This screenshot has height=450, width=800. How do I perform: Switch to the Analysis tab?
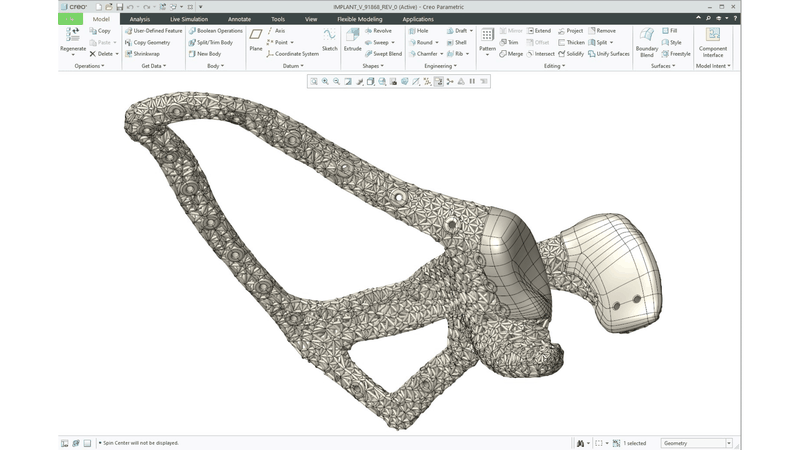click(139, 19)
